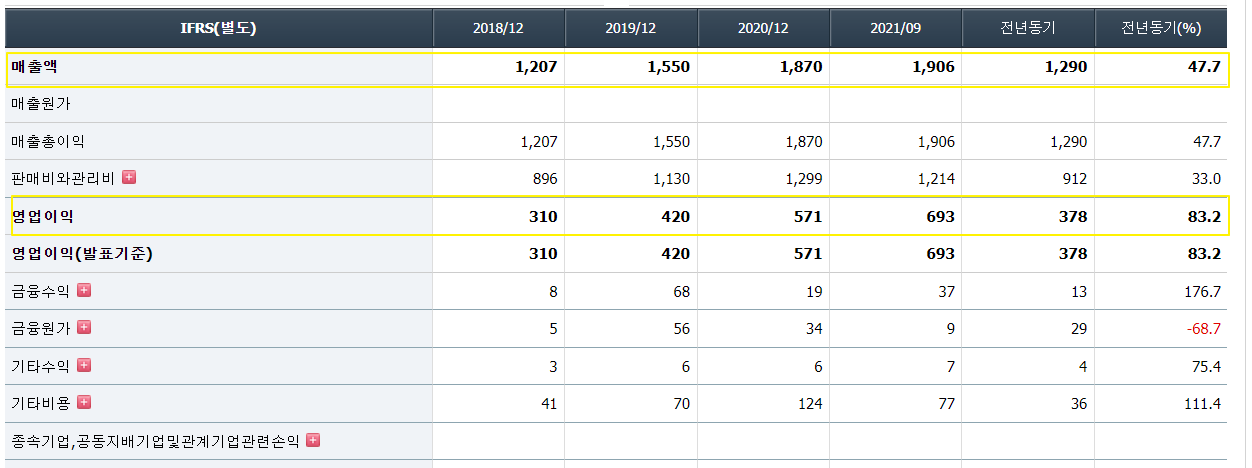Click the 2020/12 column header
1252x468 pixels.
pos(764,28)
